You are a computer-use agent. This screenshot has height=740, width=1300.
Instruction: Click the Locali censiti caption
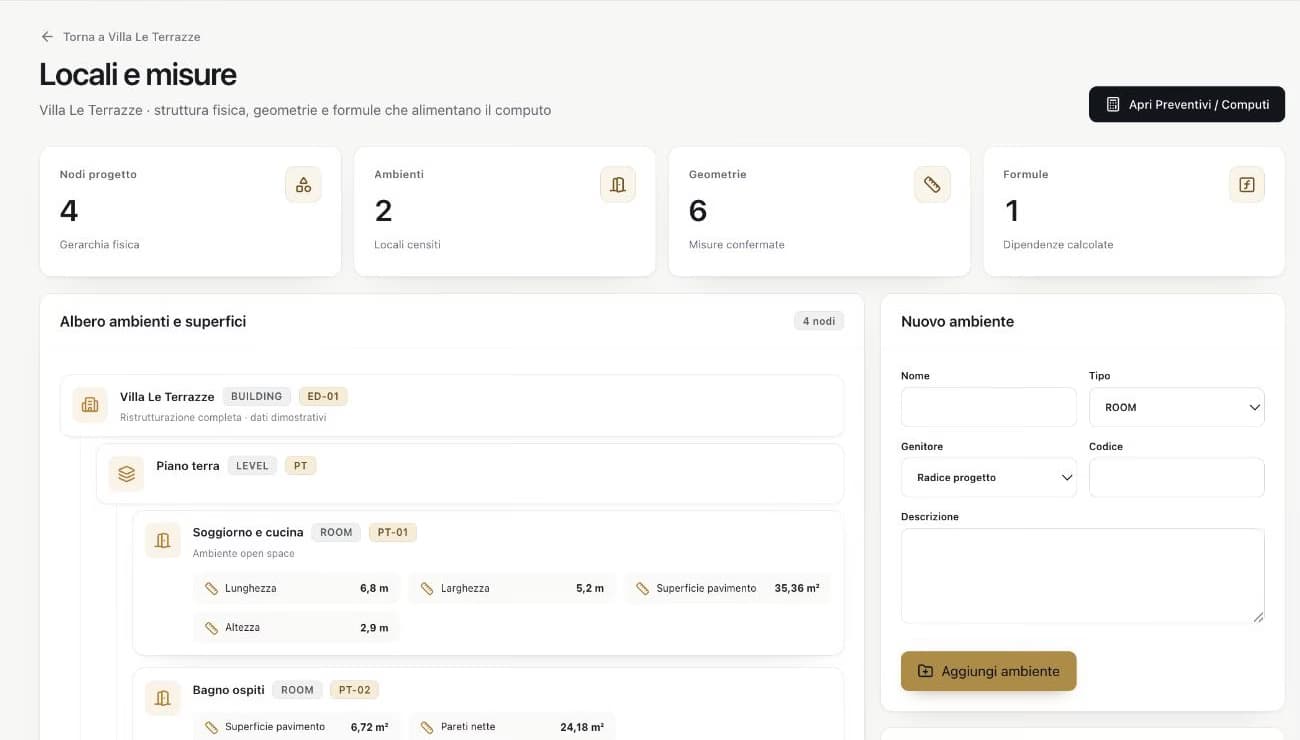pyautogui.click(x=407, y=245)
